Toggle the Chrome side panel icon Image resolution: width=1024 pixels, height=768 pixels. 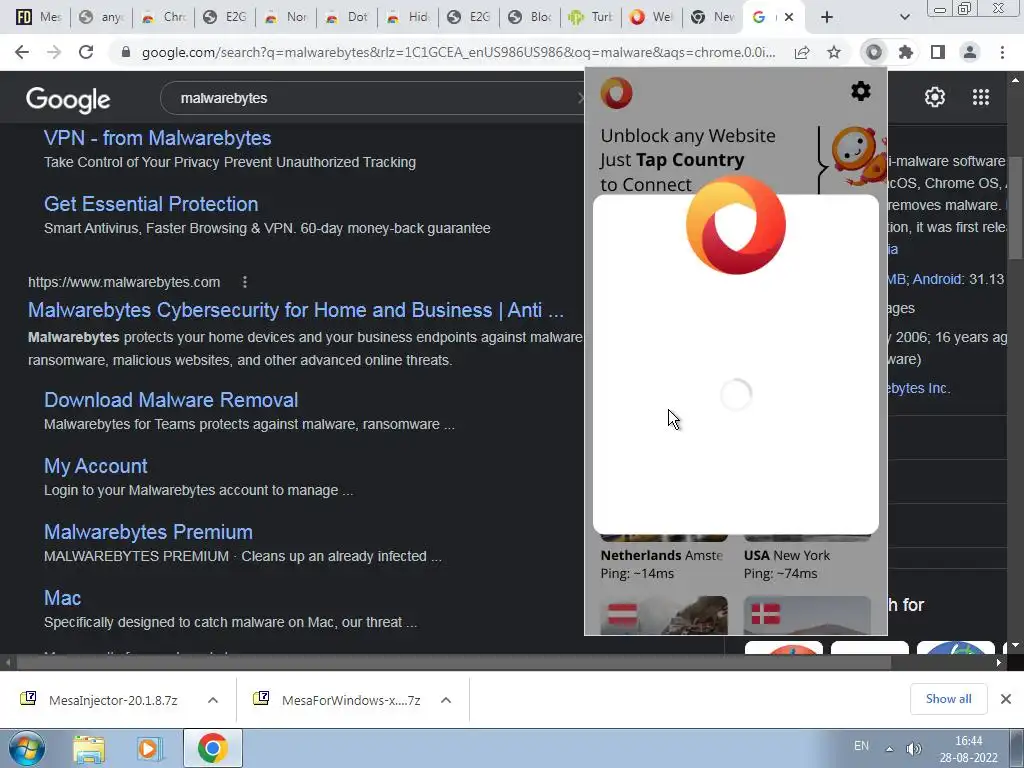[x=938, y=52]
